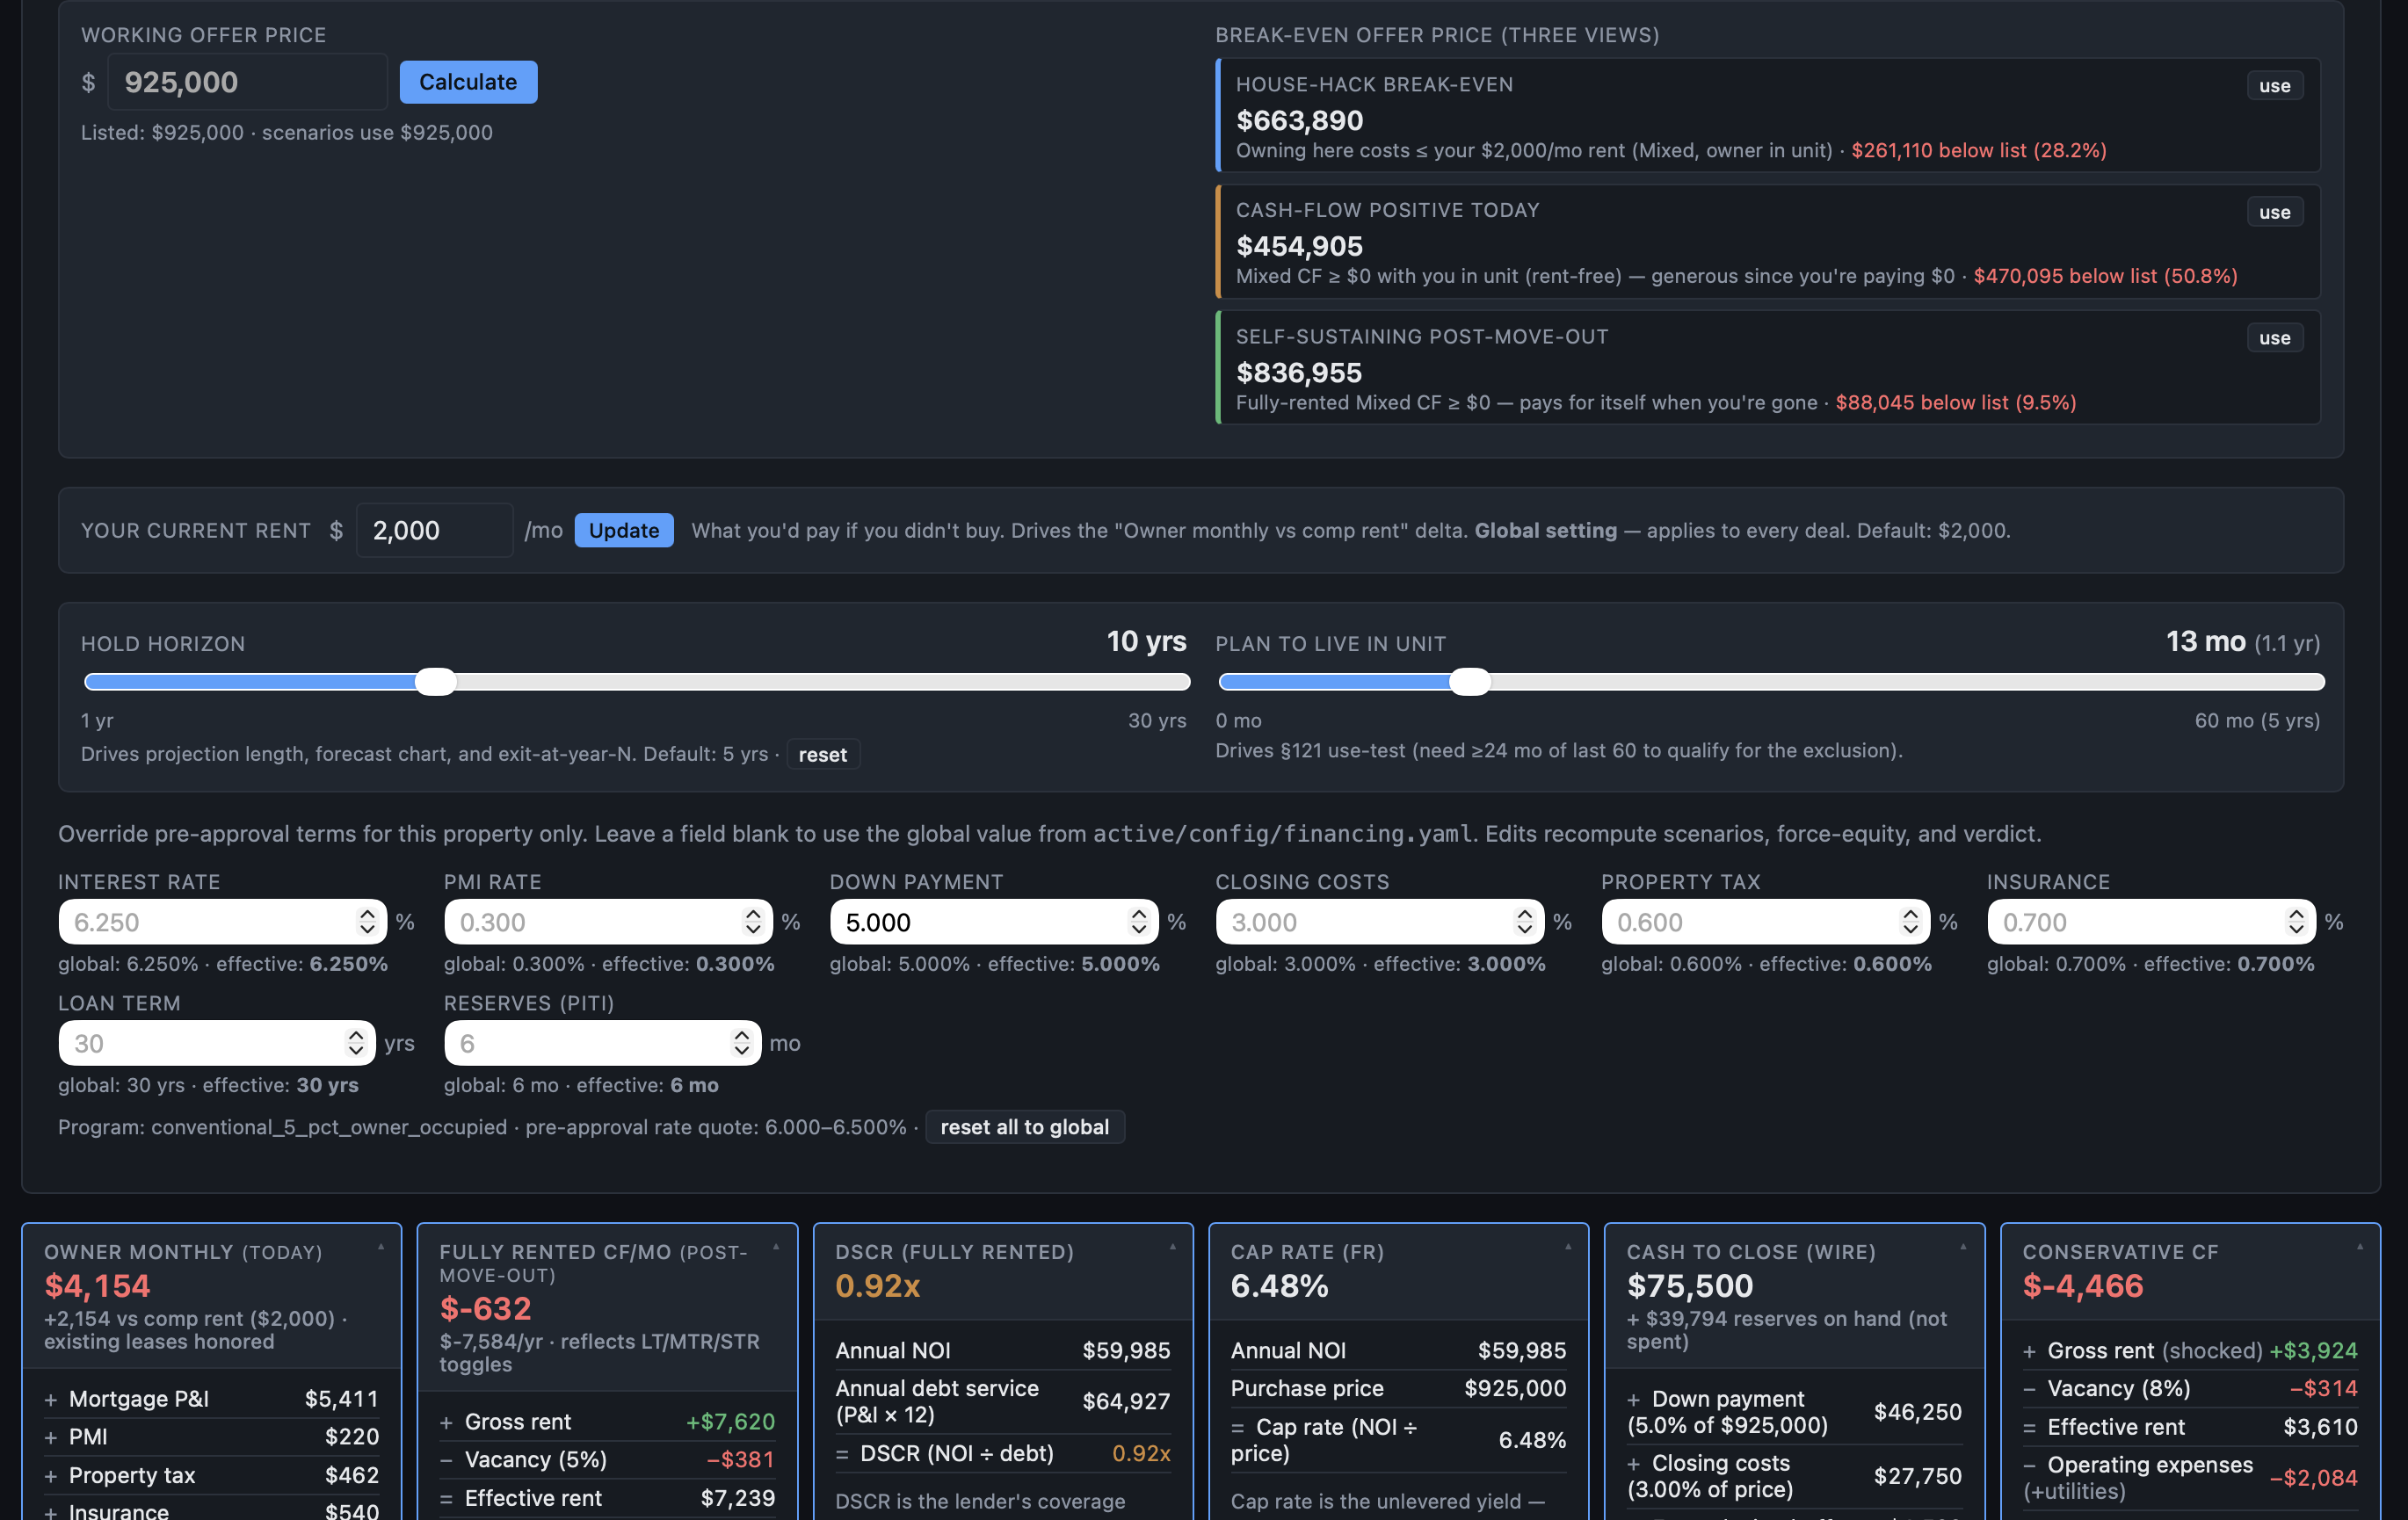This screenshot has width=2408, height=1520.
Task: Click Update next to current rent
Action: pos(624,530)
